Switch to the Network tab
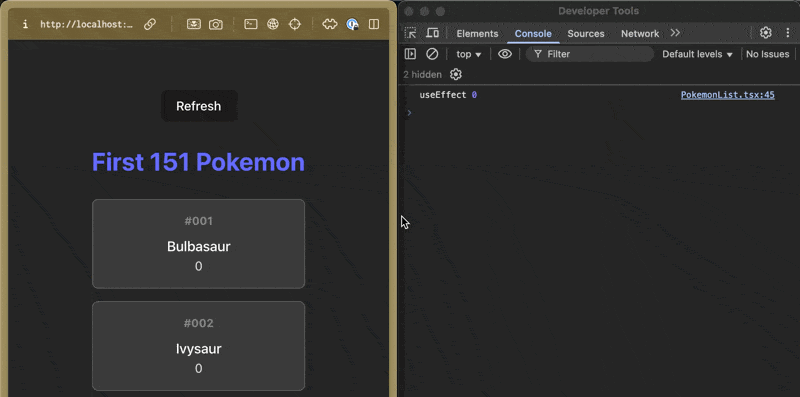Image resolution: width=800 pixels, height=397 pixels. (x=640, y=34)
